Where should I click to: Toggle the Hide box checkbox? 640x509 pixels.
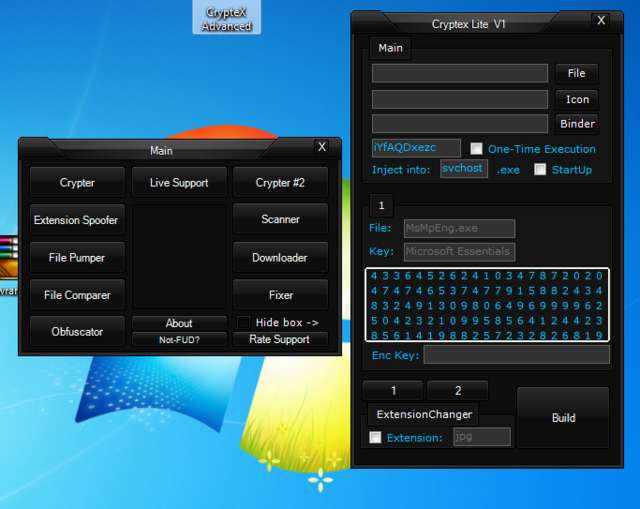point(244,322)
